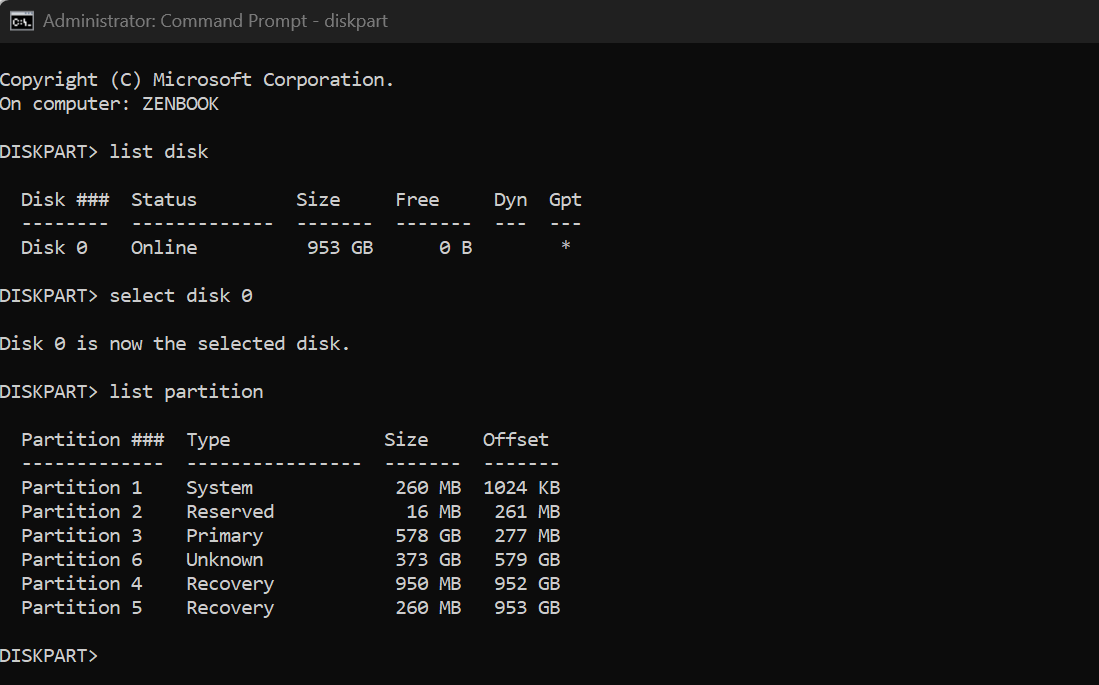The height and width of the screenshot is (685, 1099).
Task: Click the offset value '1024 KB'
Action: (521, 488)
